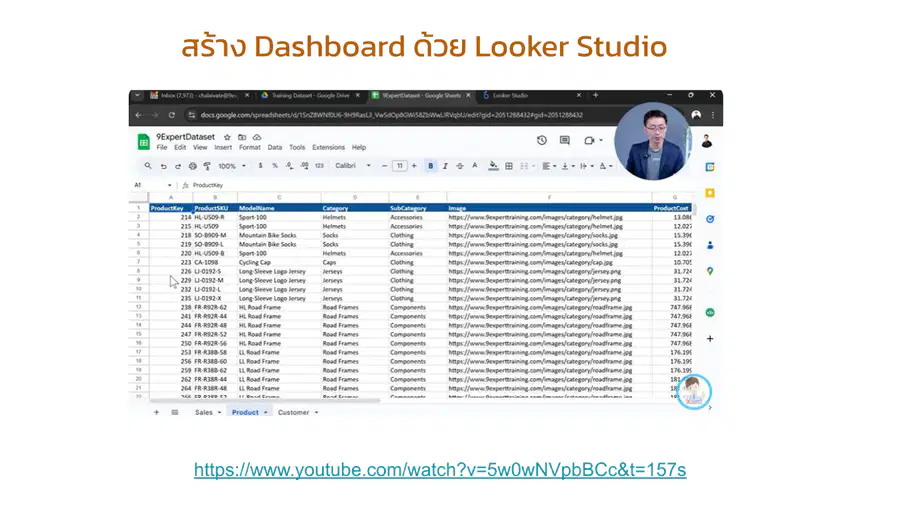Screen dimensions: 900x506
Task: Open text wrapping dropdown
Action: [586, 166]
